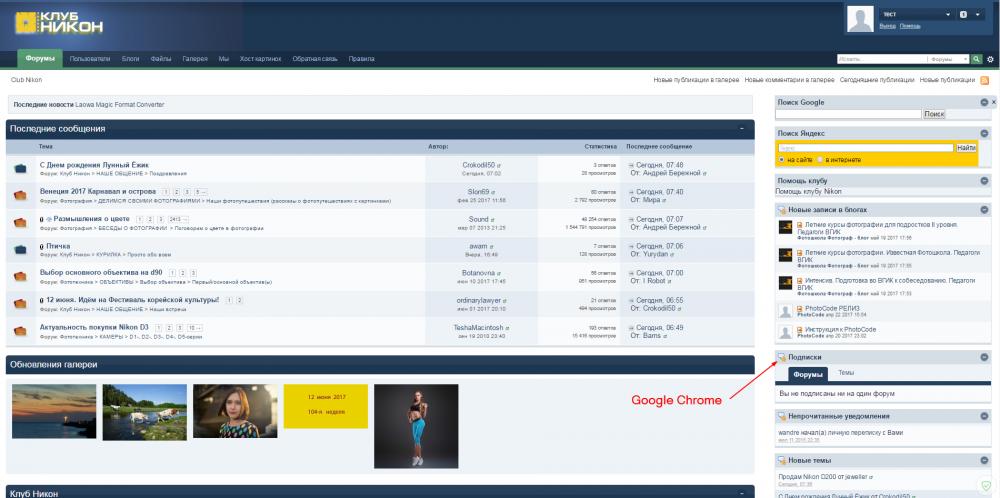Open the yellow 12 июня 2017 thumbnail
The height and width of the screenshot is (498, 1000).
[x=326, y=406]
